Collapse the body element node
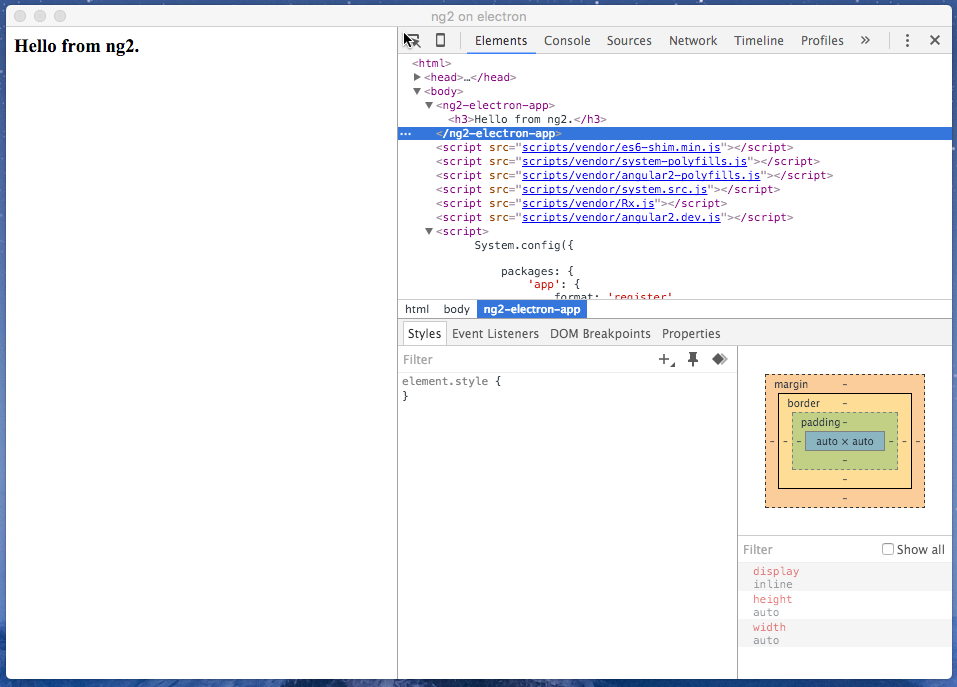 [x=417, y=91]
